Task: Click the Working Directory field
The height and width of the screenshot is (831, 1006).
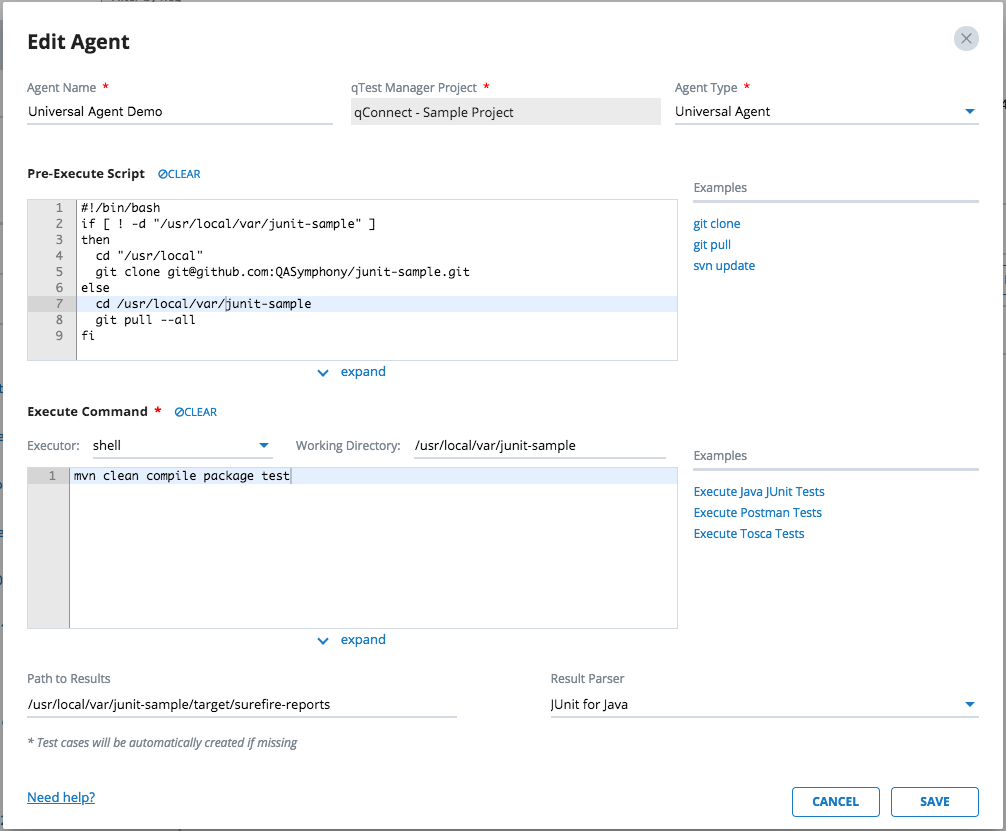Action: [x=539, y=446]
